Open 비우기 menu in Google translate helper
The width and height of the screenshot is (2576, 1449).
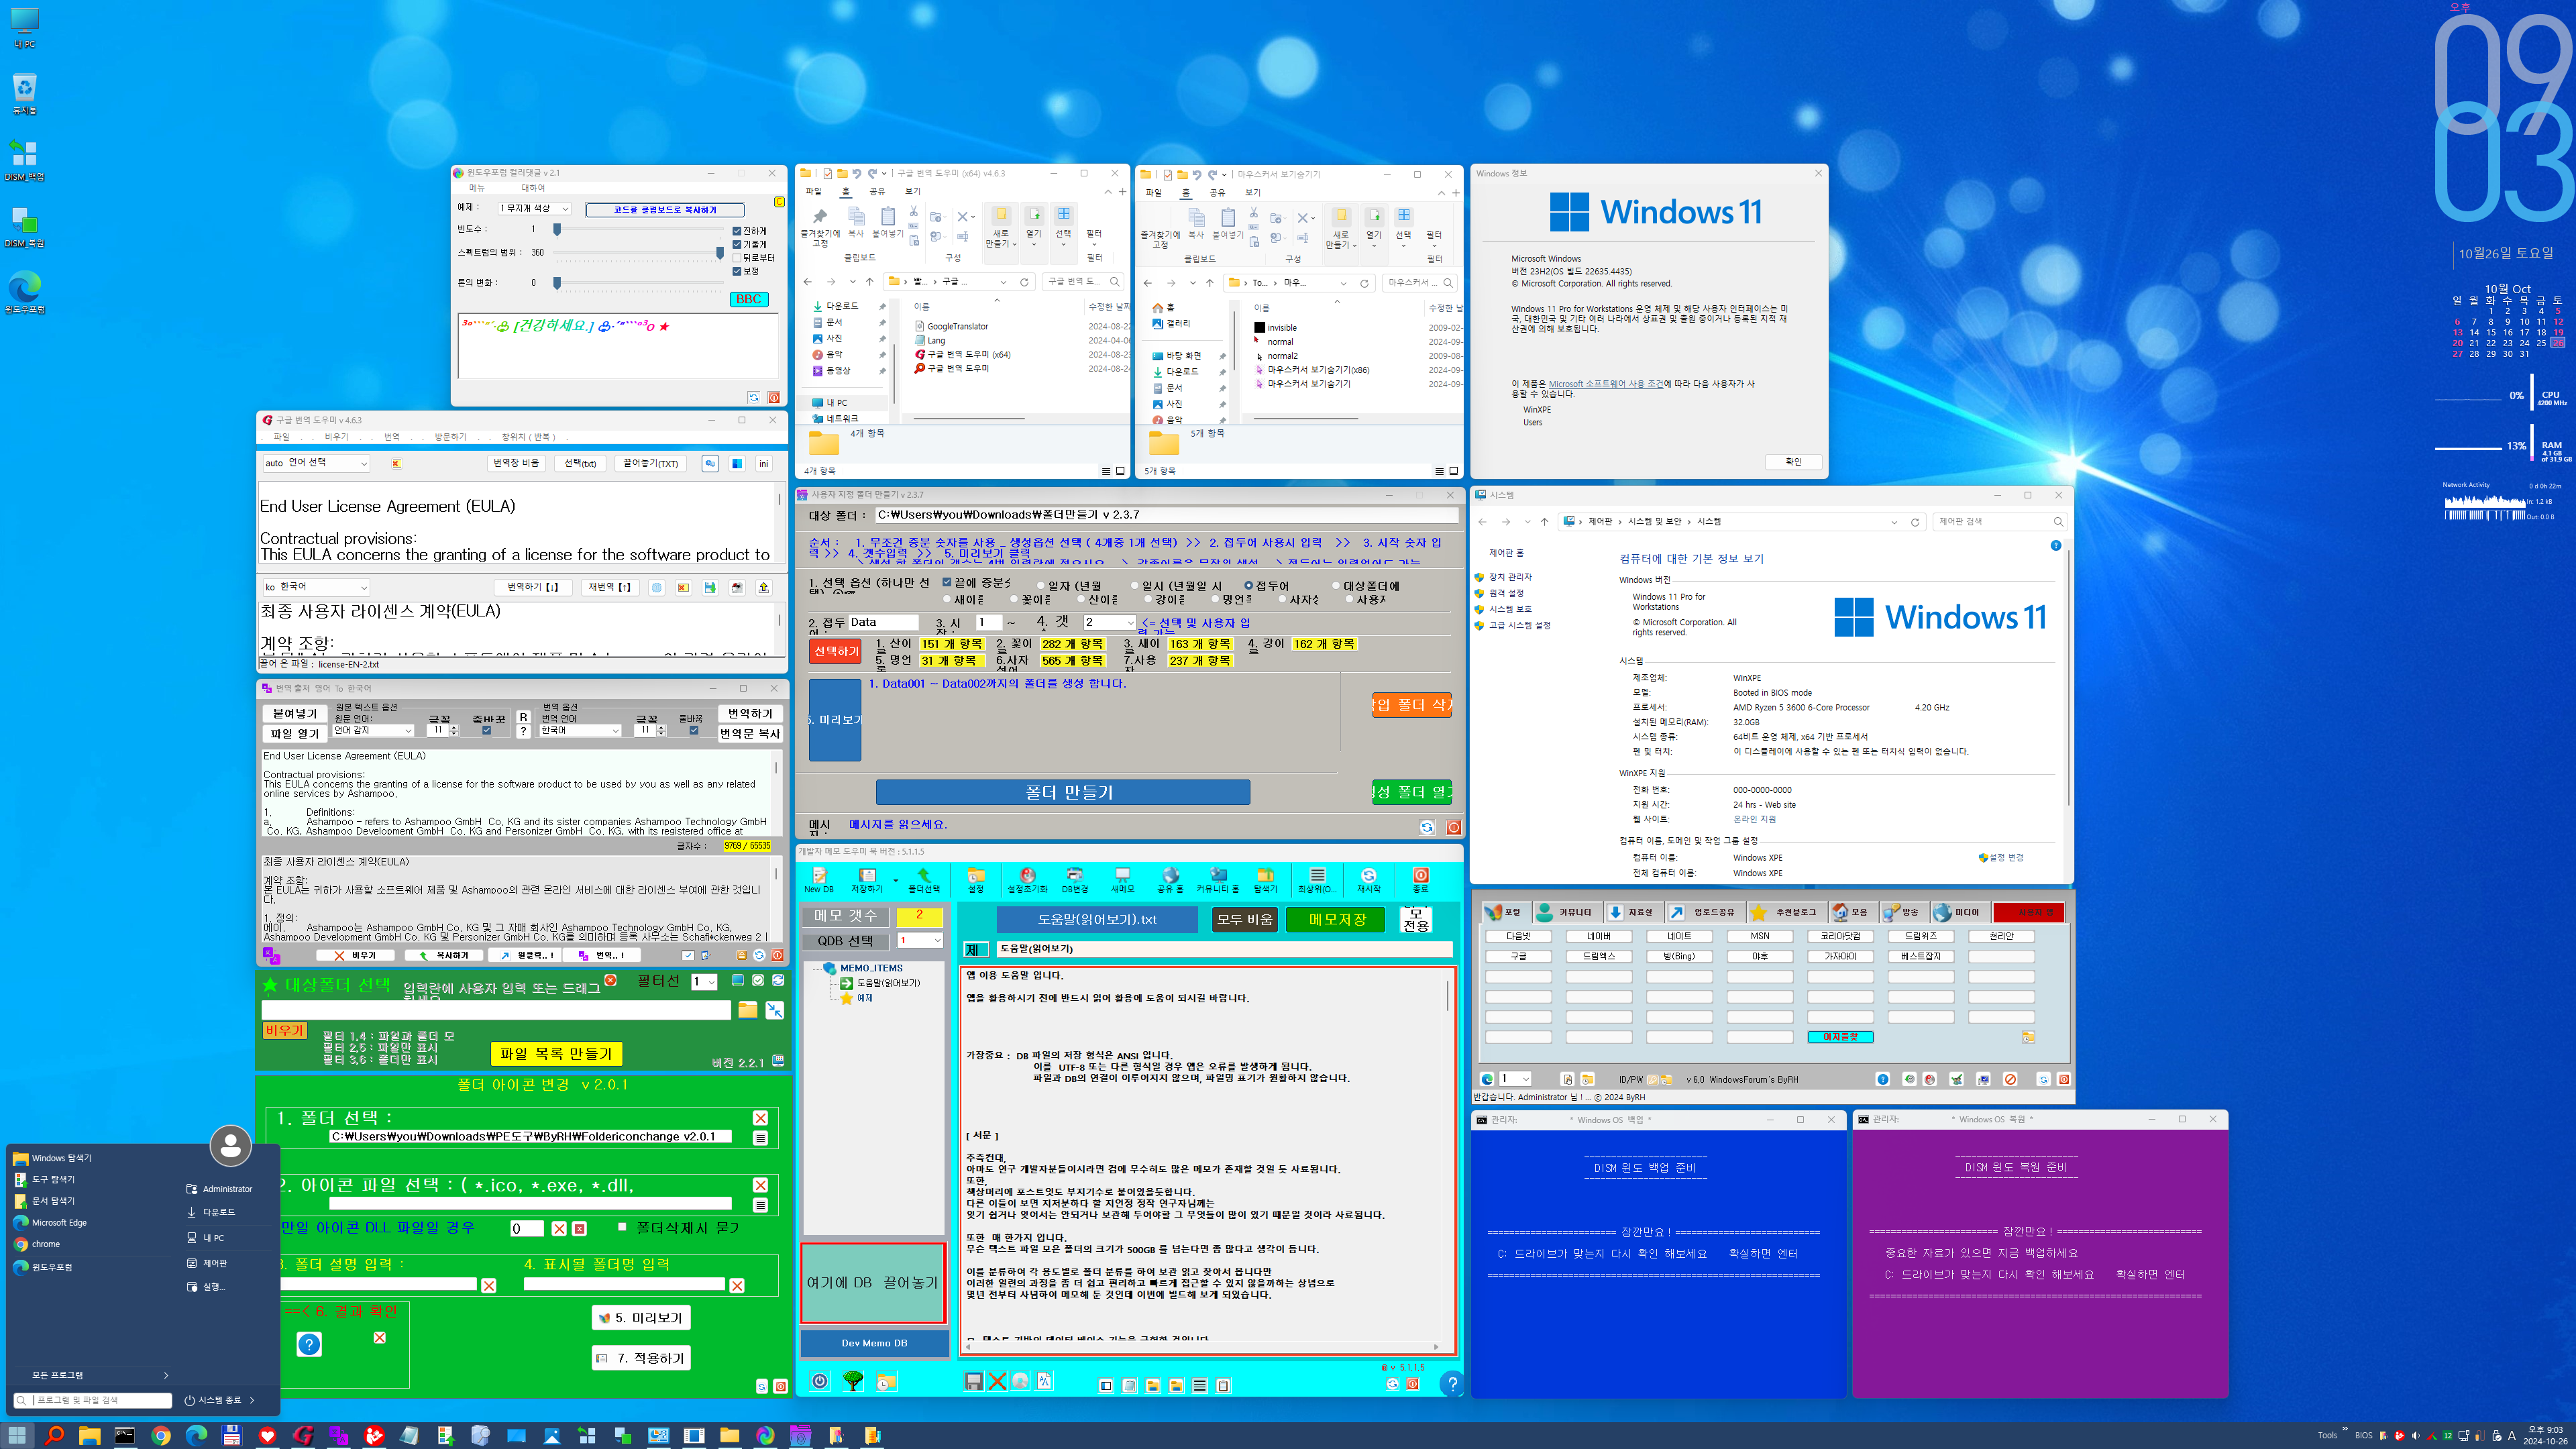(x=336, y=437)
